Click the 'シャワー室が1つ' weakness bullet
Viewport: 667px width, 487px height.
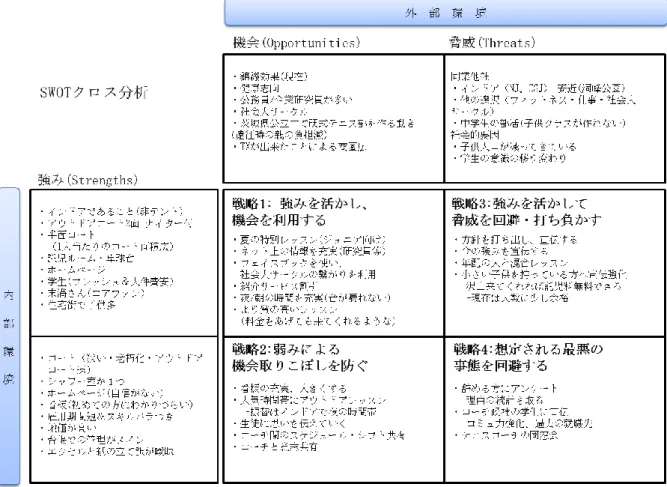[83, 382]
